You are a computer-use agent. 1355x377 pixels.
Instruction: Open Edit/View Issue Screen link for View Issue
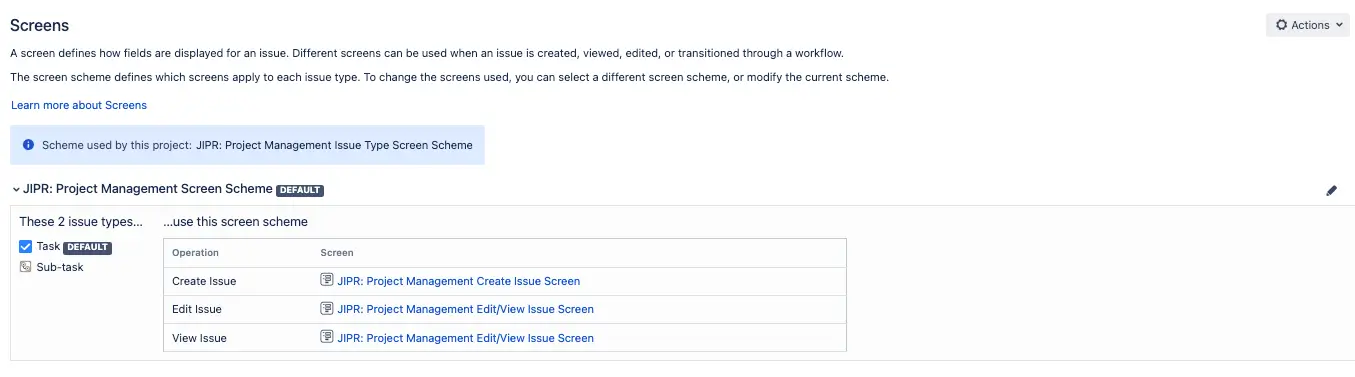point(466,338)
